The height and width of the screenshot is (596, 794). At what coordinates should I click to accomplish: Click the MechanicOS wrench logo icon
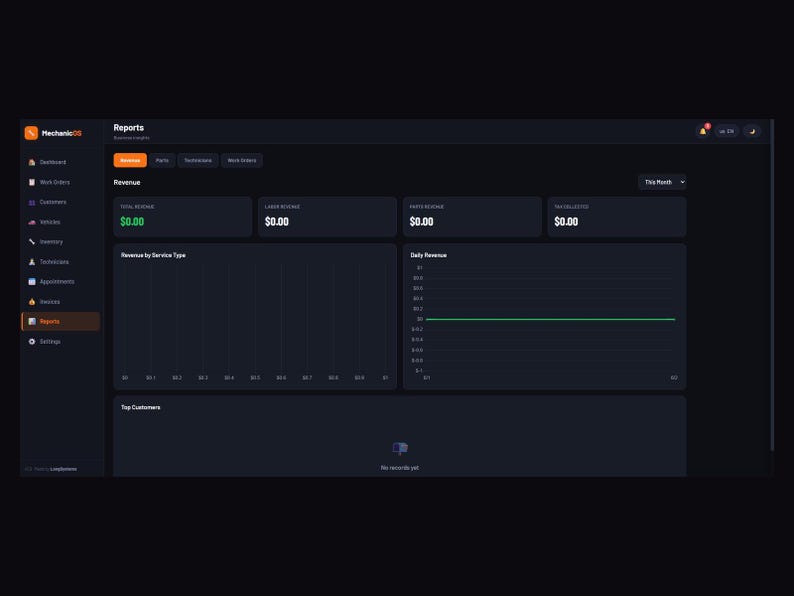click(x=31, y=133)
